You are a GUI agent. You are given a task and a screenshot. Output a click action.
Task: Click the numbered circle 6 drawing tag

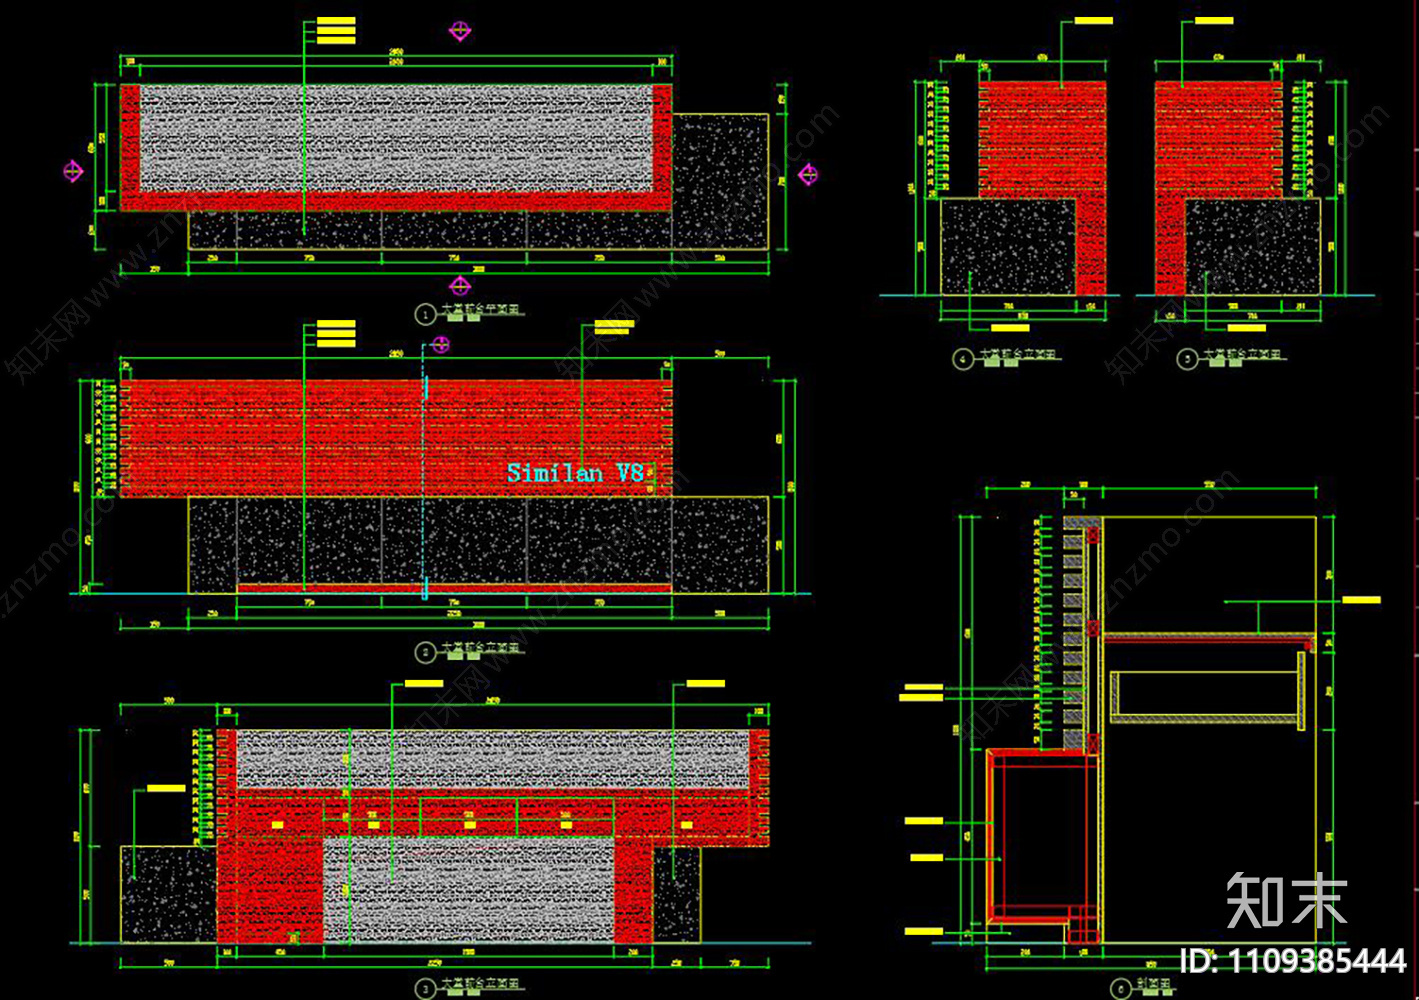coord(1122,989)
